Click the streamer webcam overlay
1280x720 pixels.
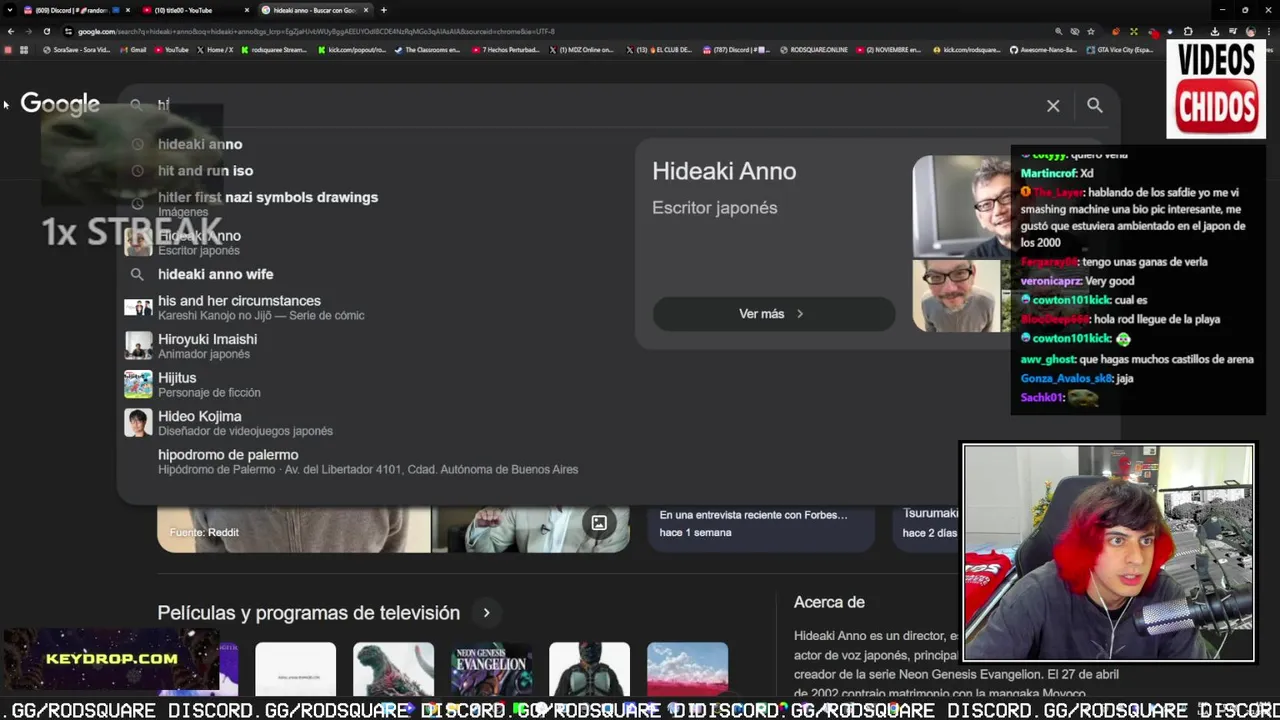pyautogui.click(x=1107, y=553)
